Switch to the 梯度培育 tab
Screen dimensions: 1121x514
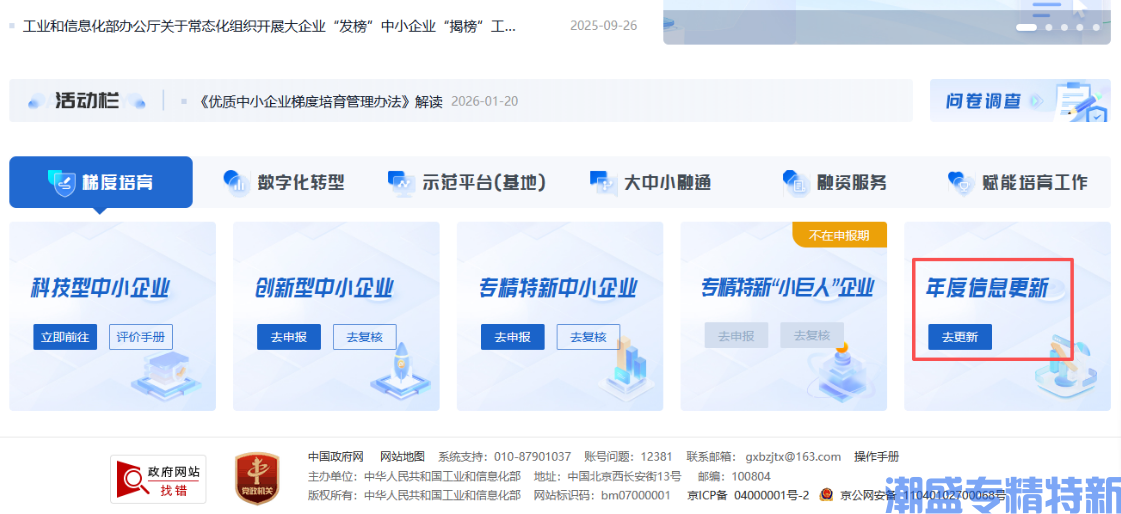(x=101, y=182)
